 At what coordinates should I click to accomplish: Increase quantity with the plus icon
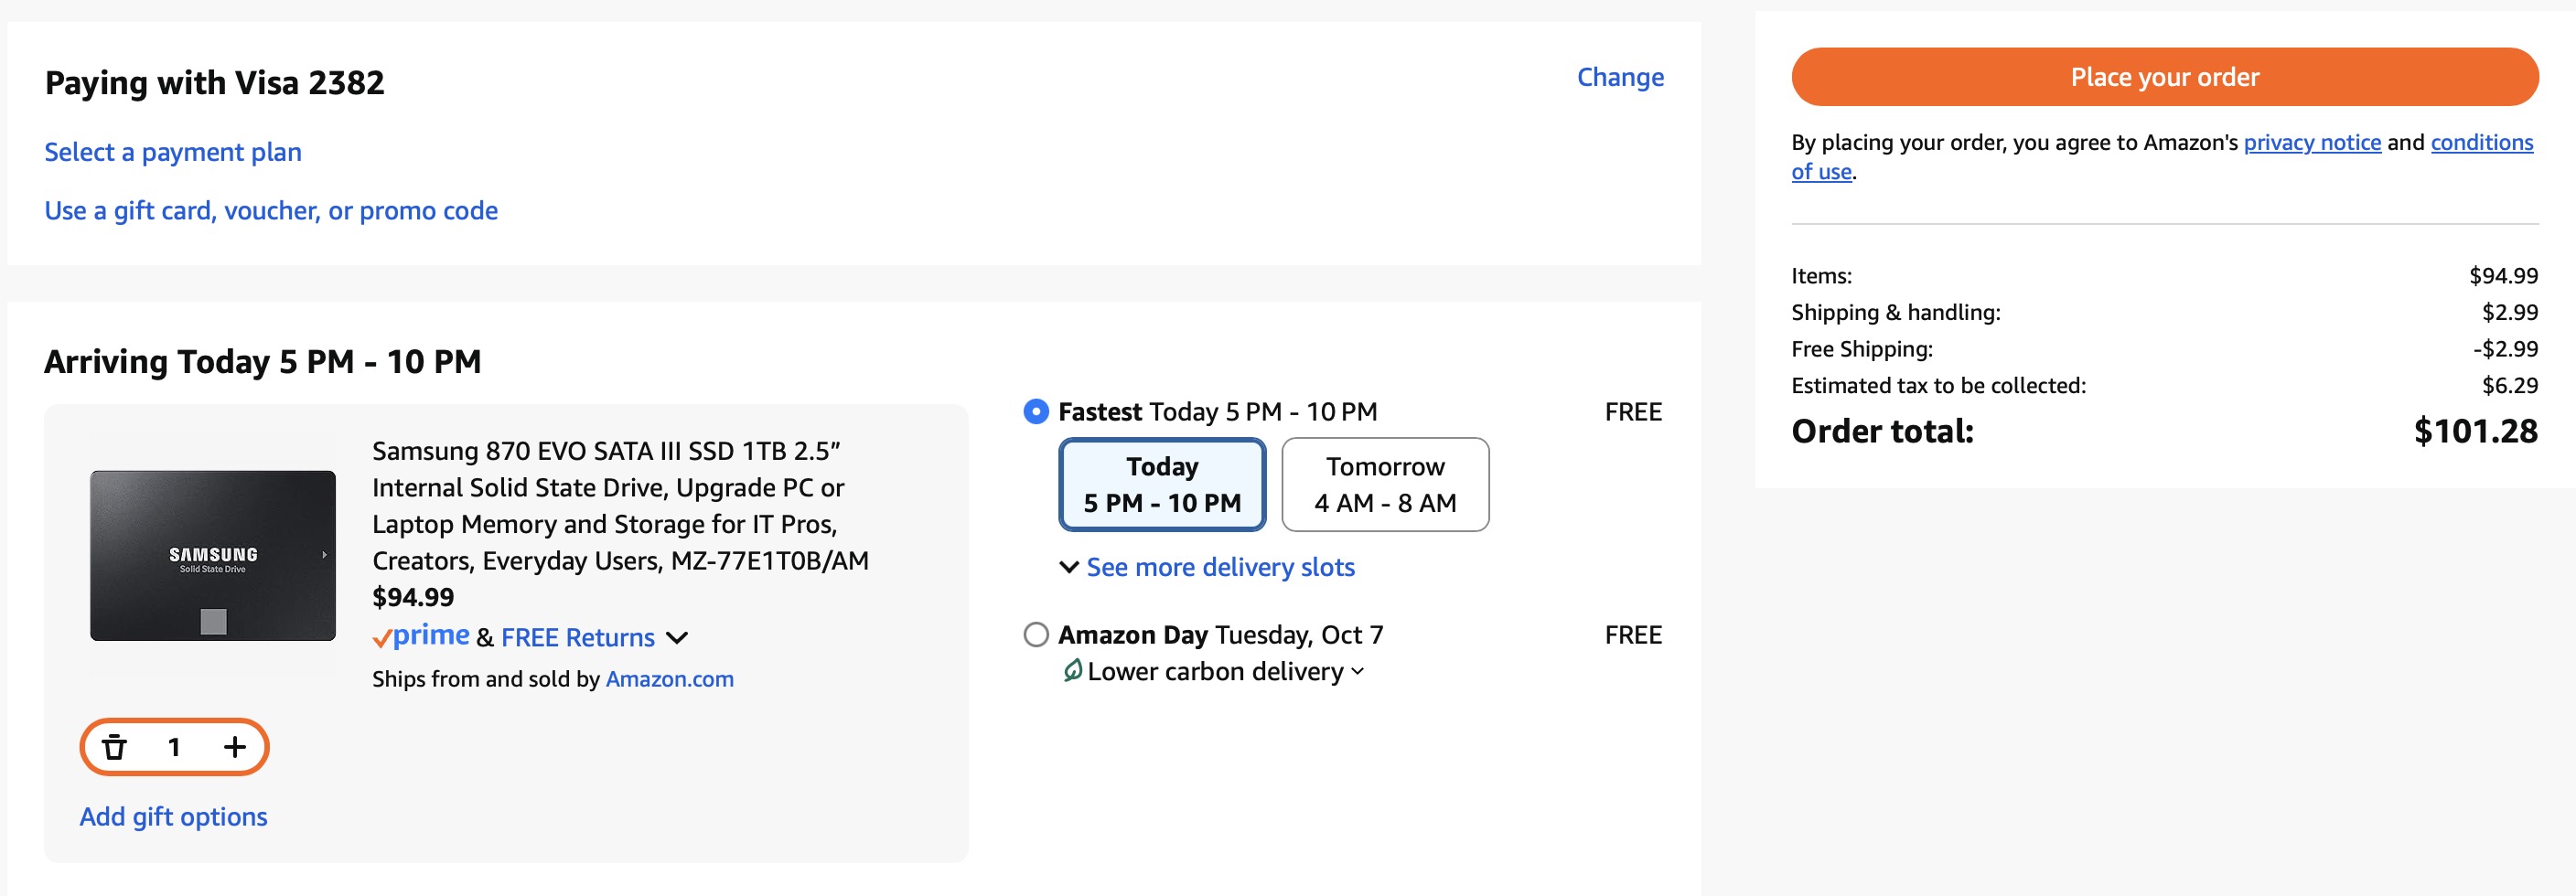235,747
